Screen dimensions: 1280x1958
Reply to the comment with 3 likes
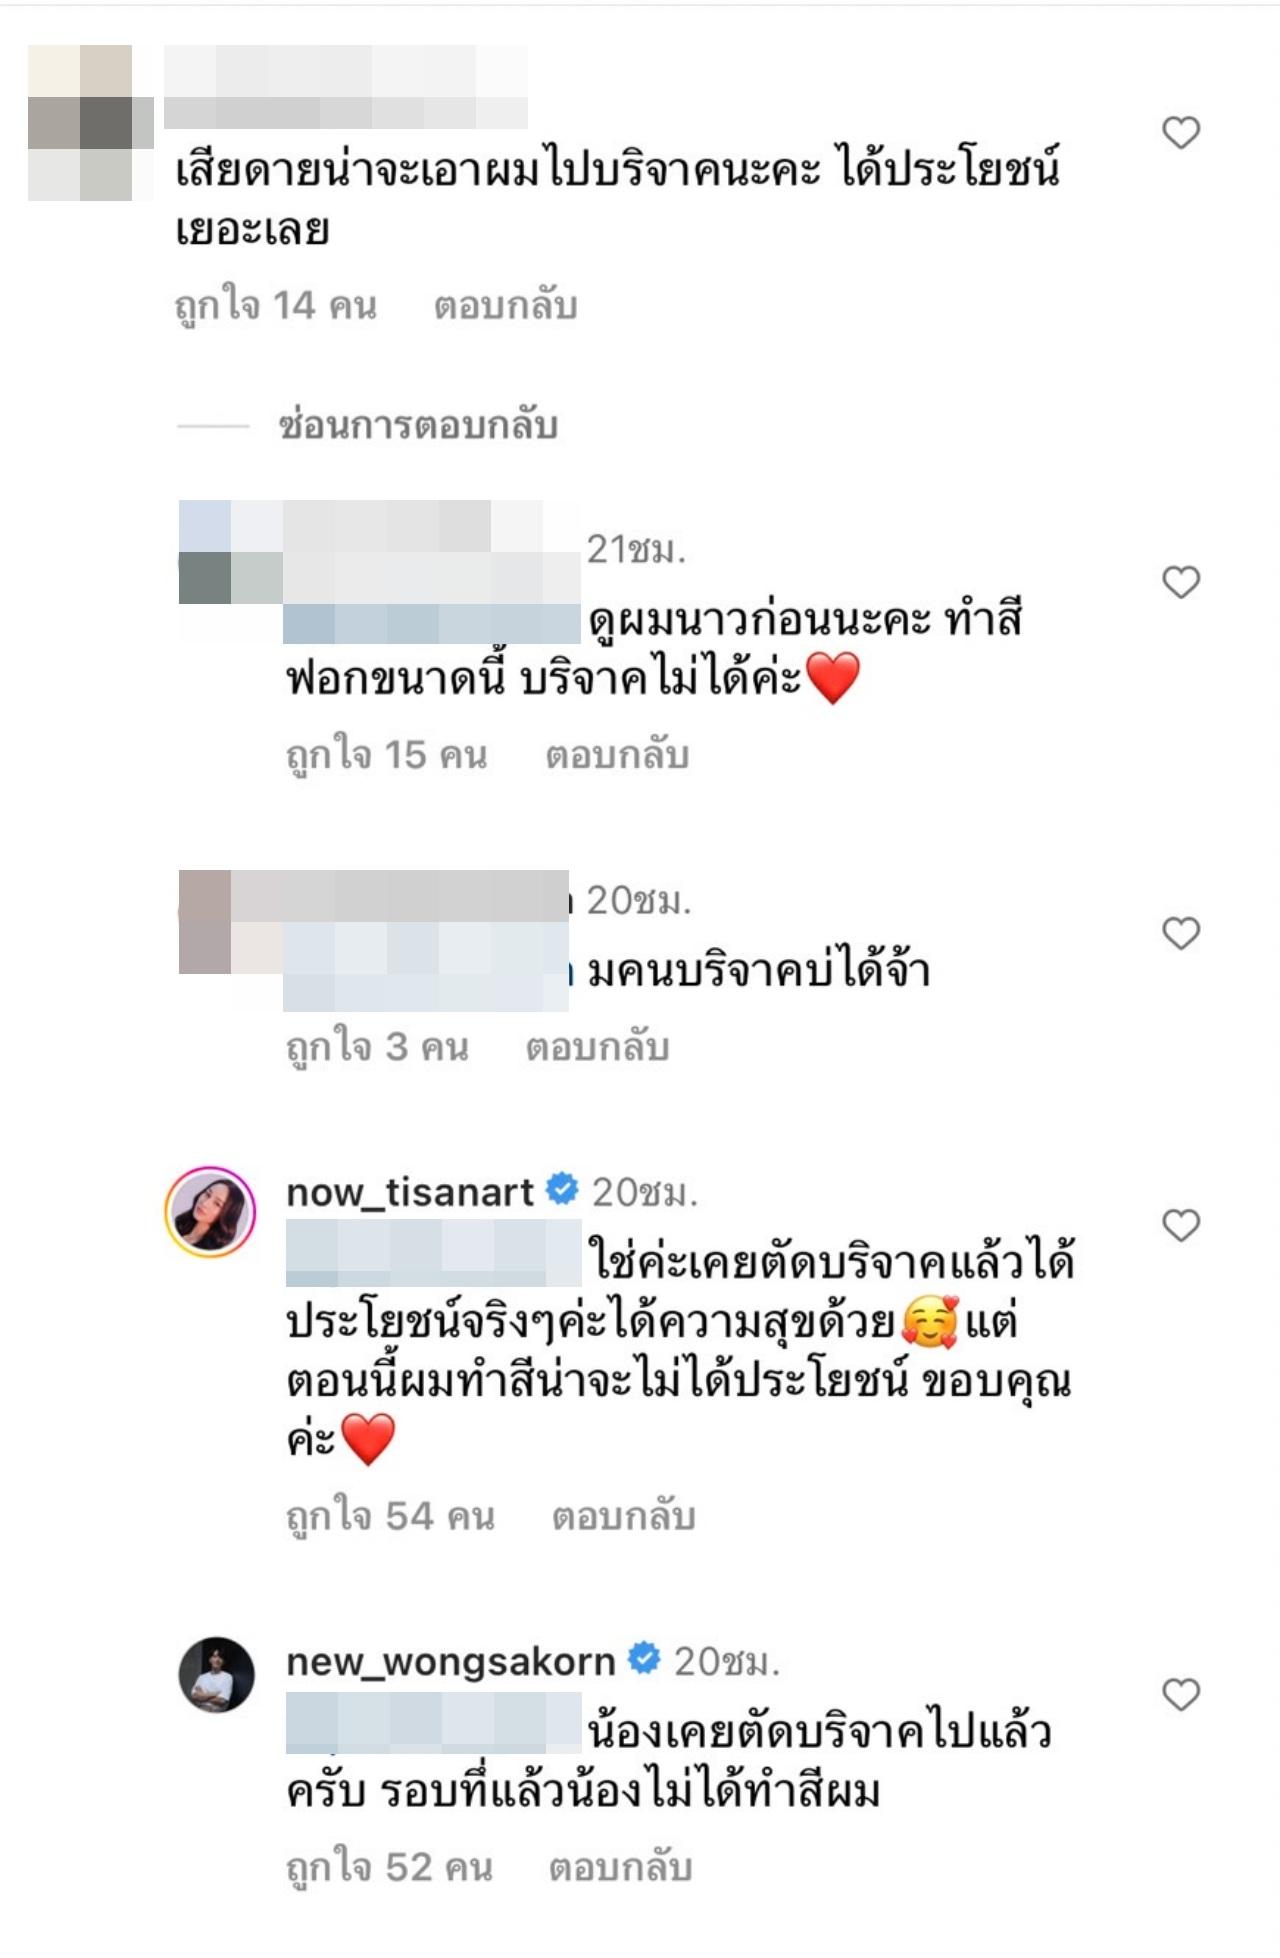click(597, 1047)
